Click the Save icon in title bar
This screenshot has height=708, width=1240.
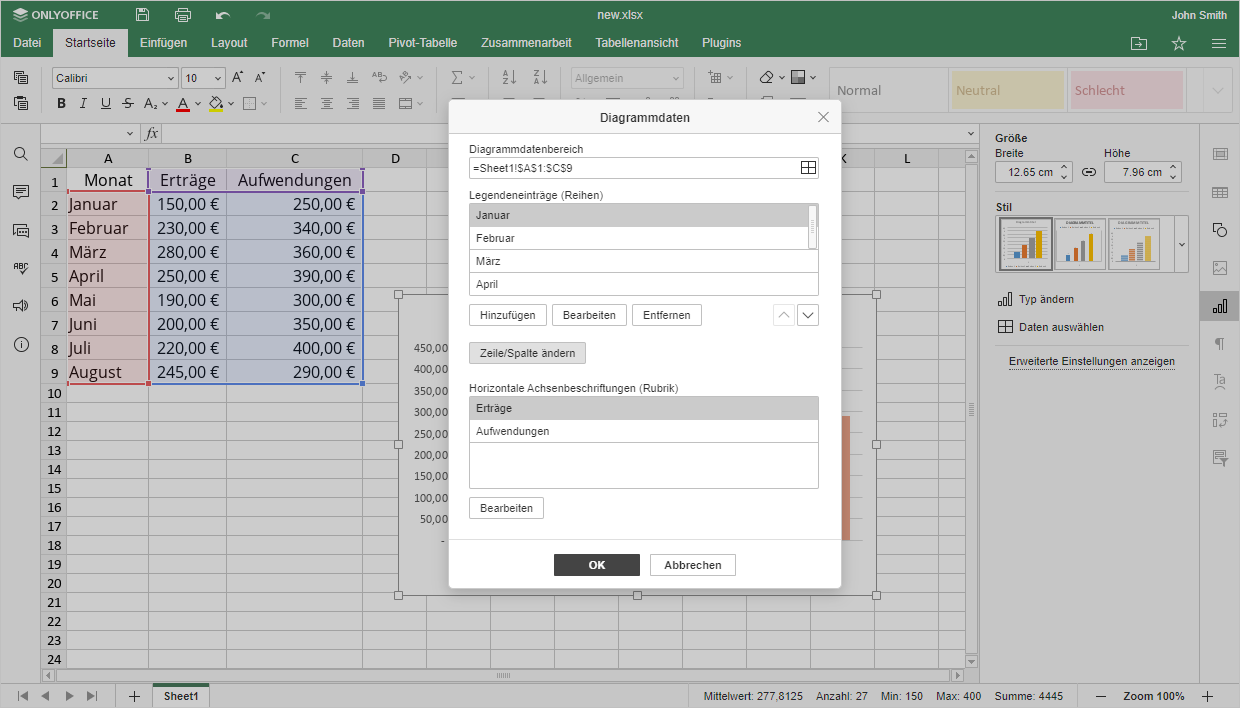click(x=143, y=15)
